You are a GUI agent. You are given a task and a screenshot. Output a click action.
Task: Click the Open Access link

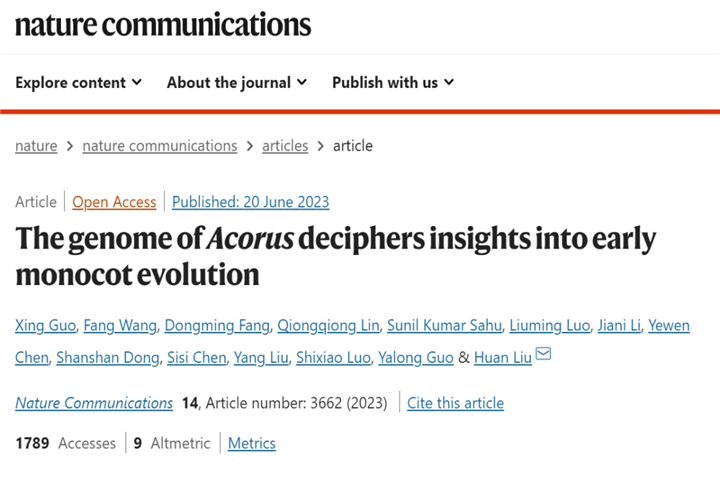click(x=114, y=202)
